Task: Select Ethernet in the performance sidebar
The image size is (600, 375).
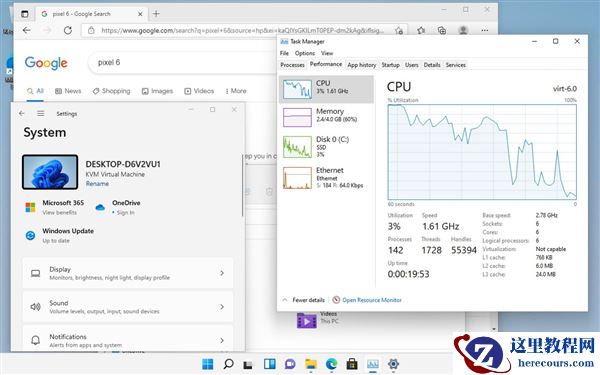Action: tap(326, 178)
